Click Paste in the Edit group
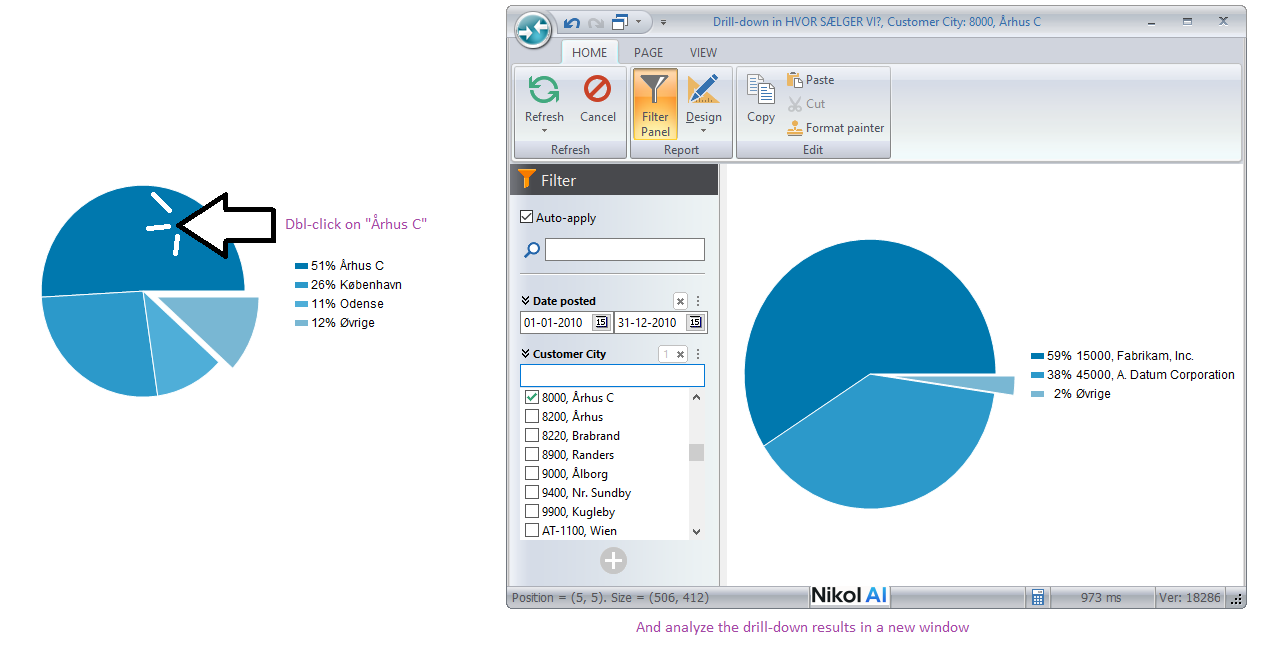 point(810,80)
